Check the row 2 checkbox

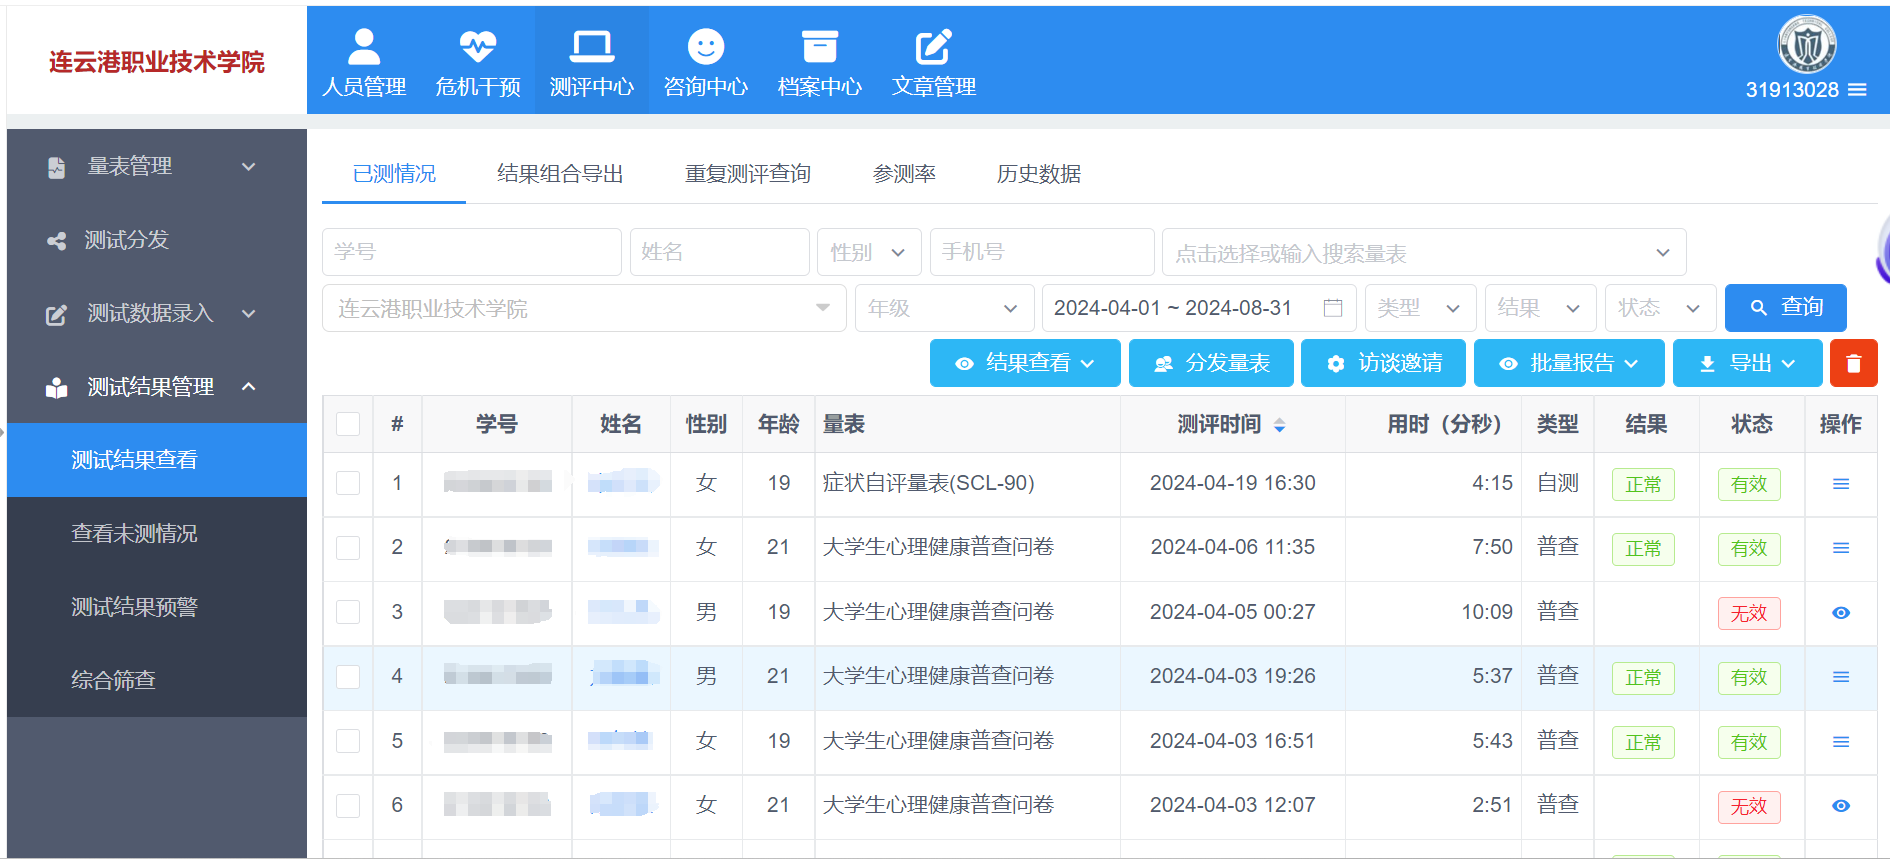click(x=348, y=548)
